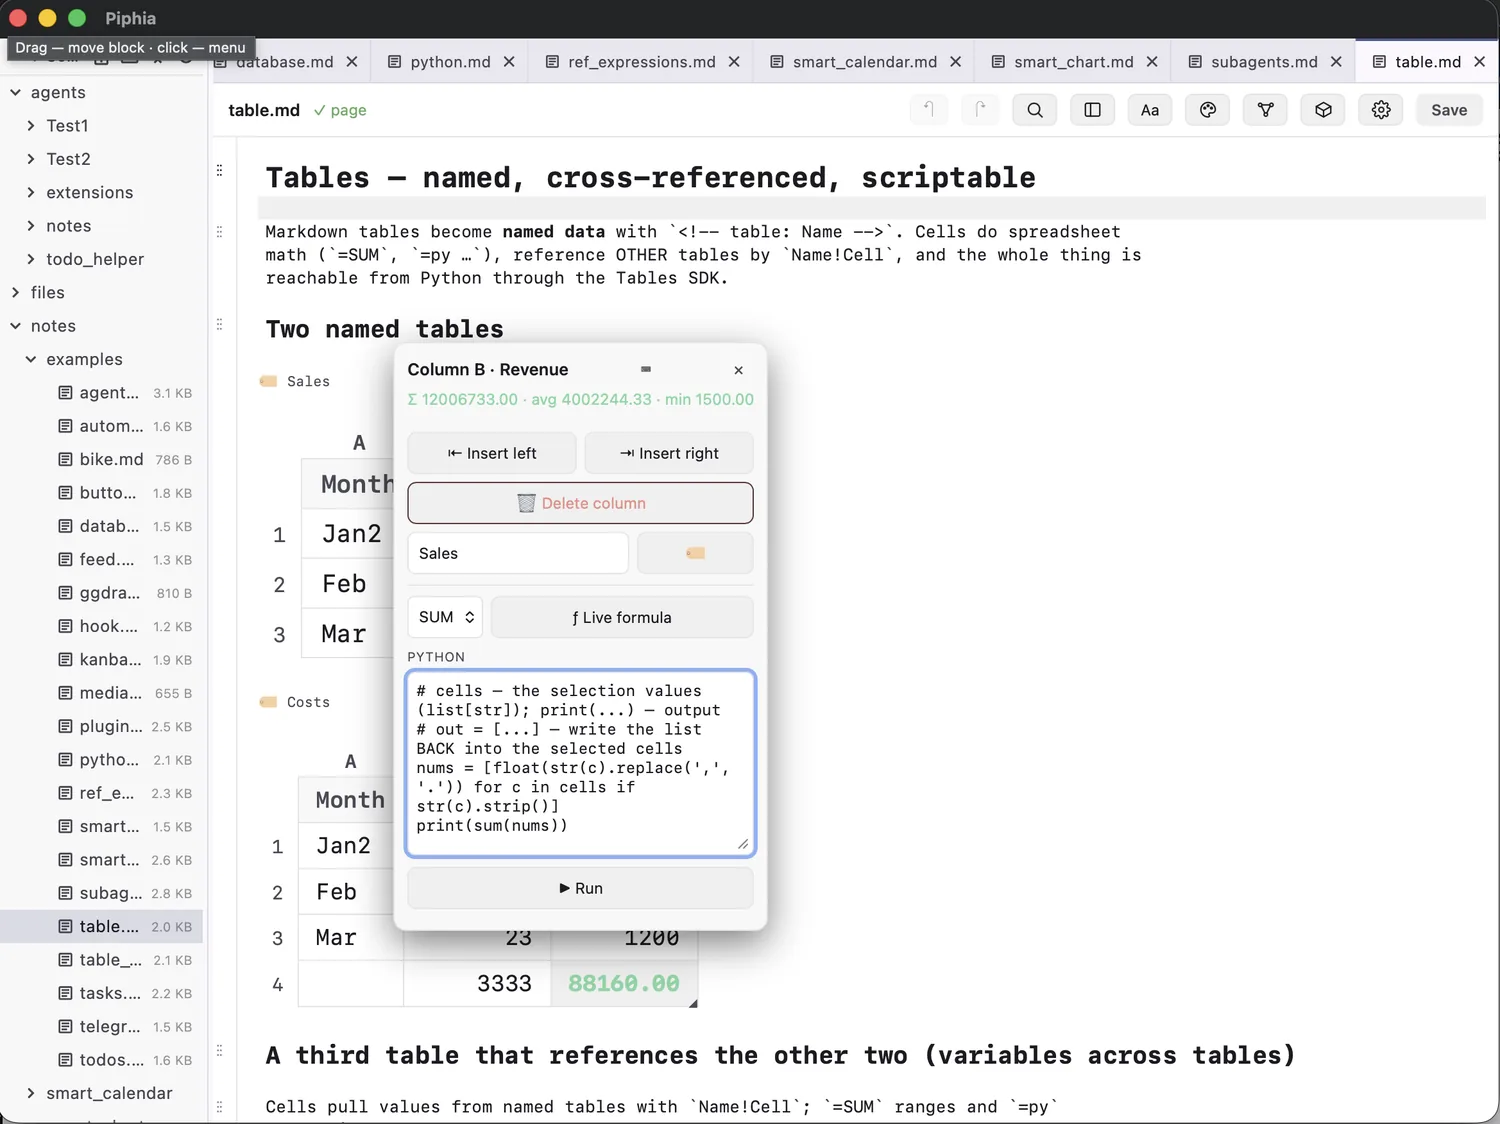Click the redo arrow in toolbar
This screenshot has width=1500, height=1124.
[x=980, y=110]
